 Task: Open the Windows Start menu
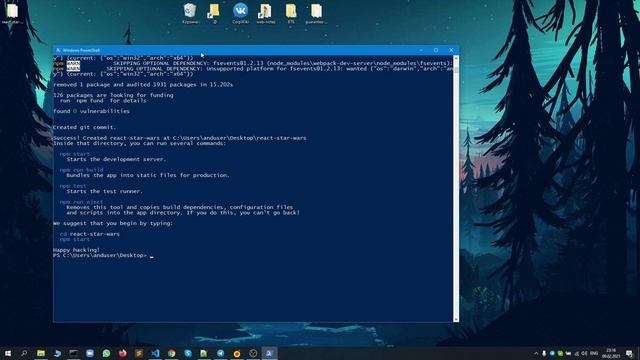[x=8, y=353]
